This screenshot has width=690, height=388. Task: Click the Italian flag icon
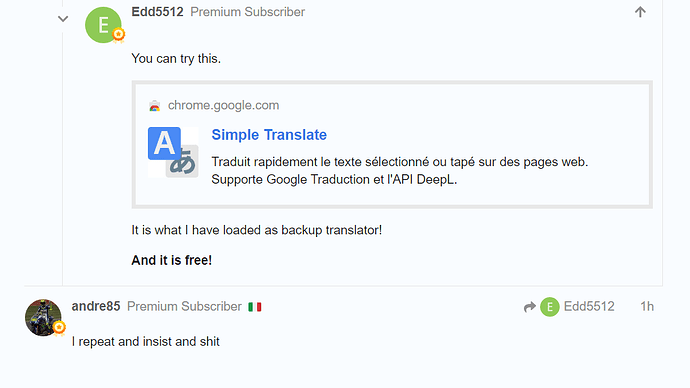255,307
